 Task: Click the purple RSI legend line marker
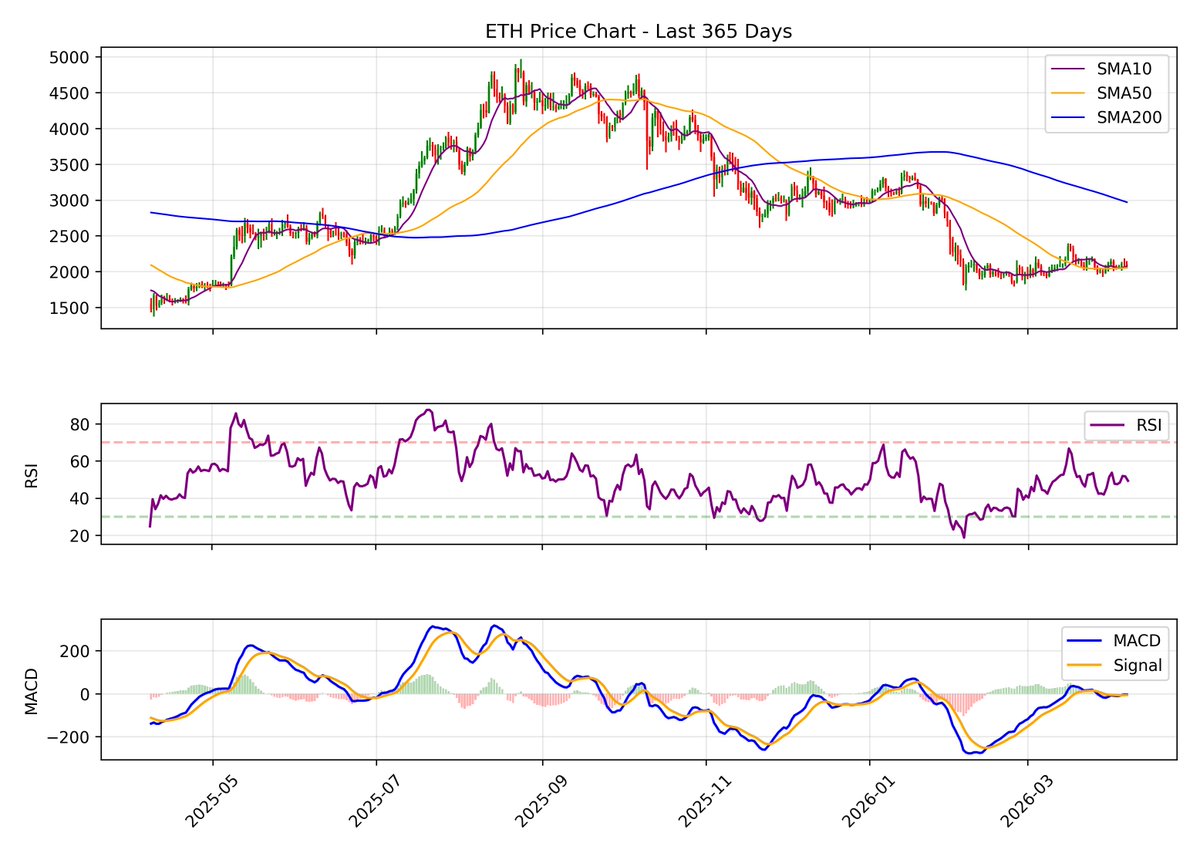pyautogui.click(x=1107, y=425)
